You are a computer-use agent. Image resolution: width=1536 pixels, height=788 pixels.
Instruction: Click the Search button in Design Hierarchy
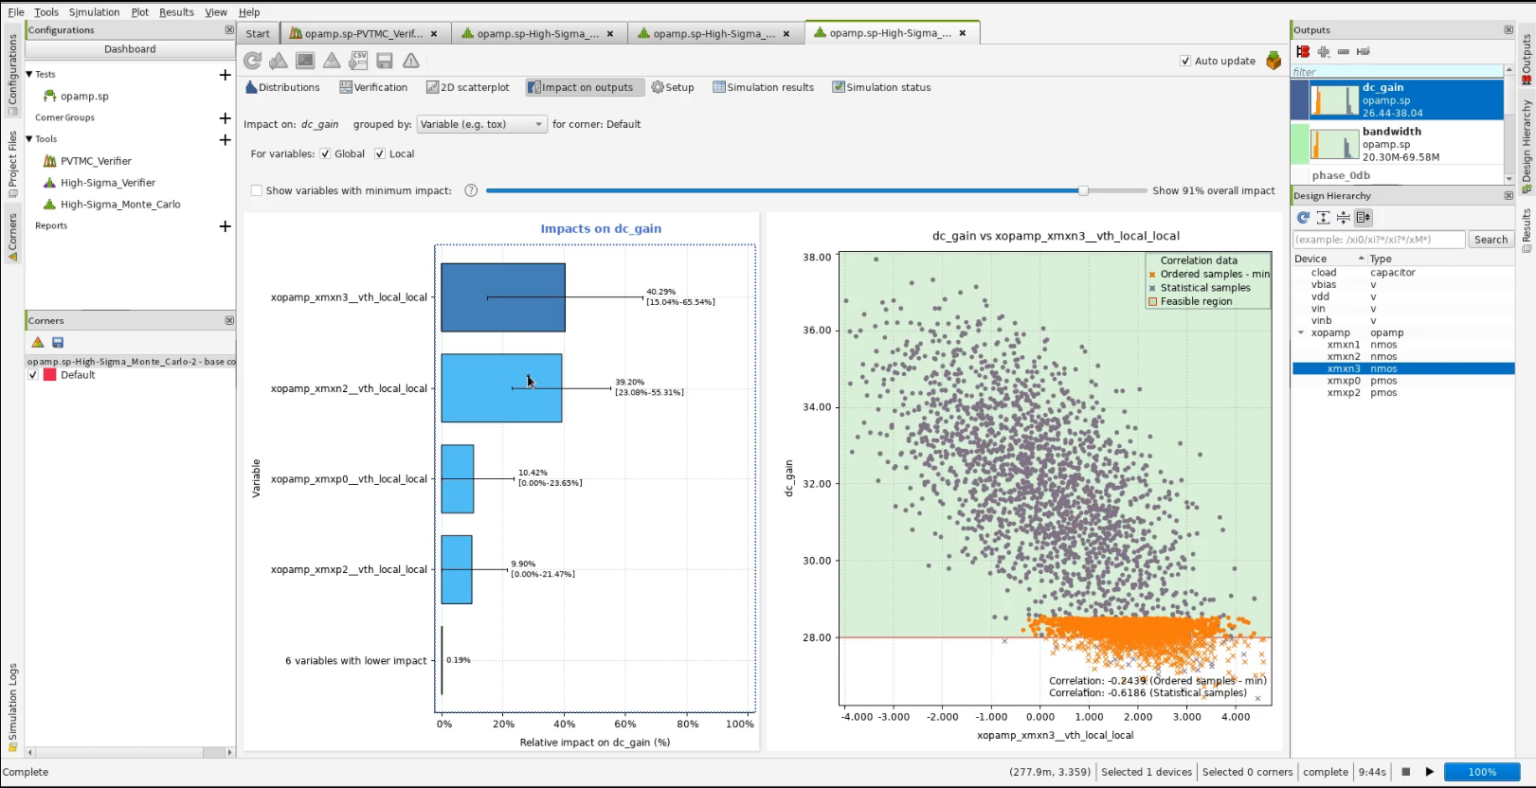pyautogui.click(x=1490, y=240)
